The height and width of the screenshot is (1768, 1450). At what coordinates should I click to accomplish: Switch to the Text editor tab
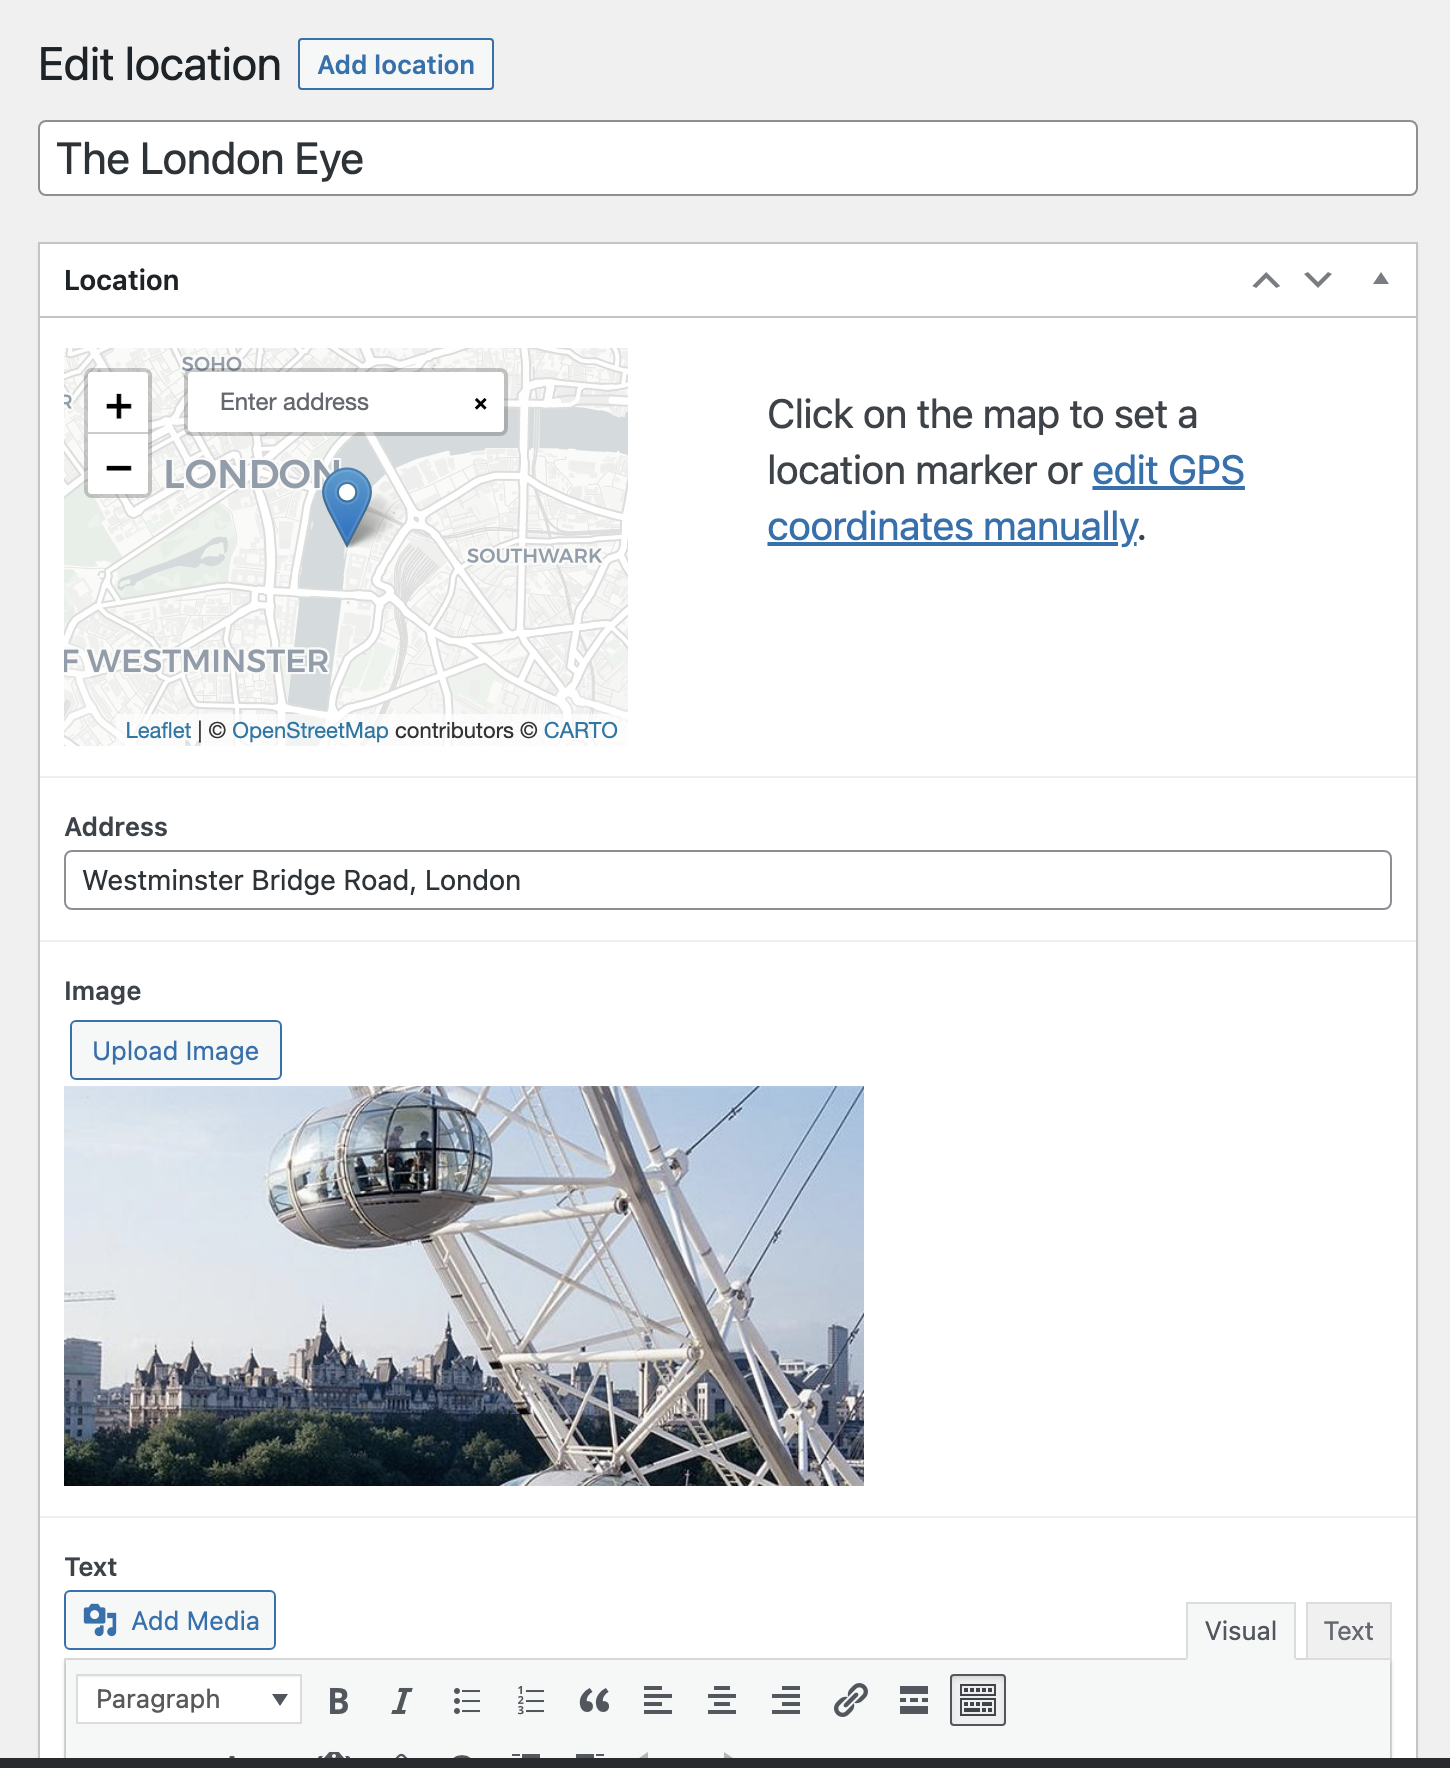1348,1631
